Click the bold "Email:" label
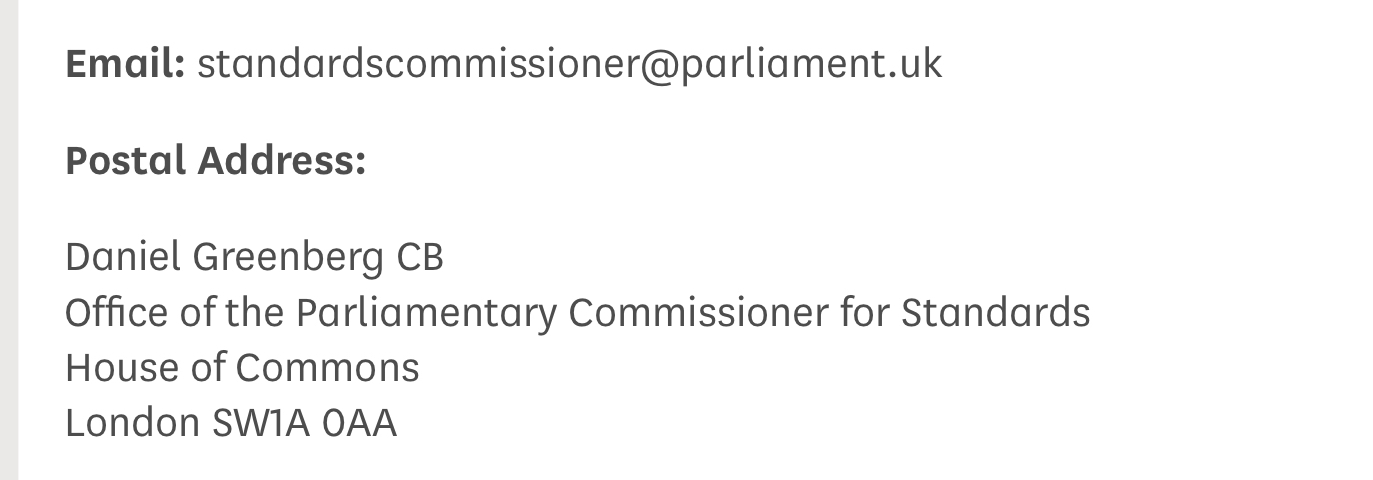The height and width of the screenshot is (480, 1373). point(125,64)
